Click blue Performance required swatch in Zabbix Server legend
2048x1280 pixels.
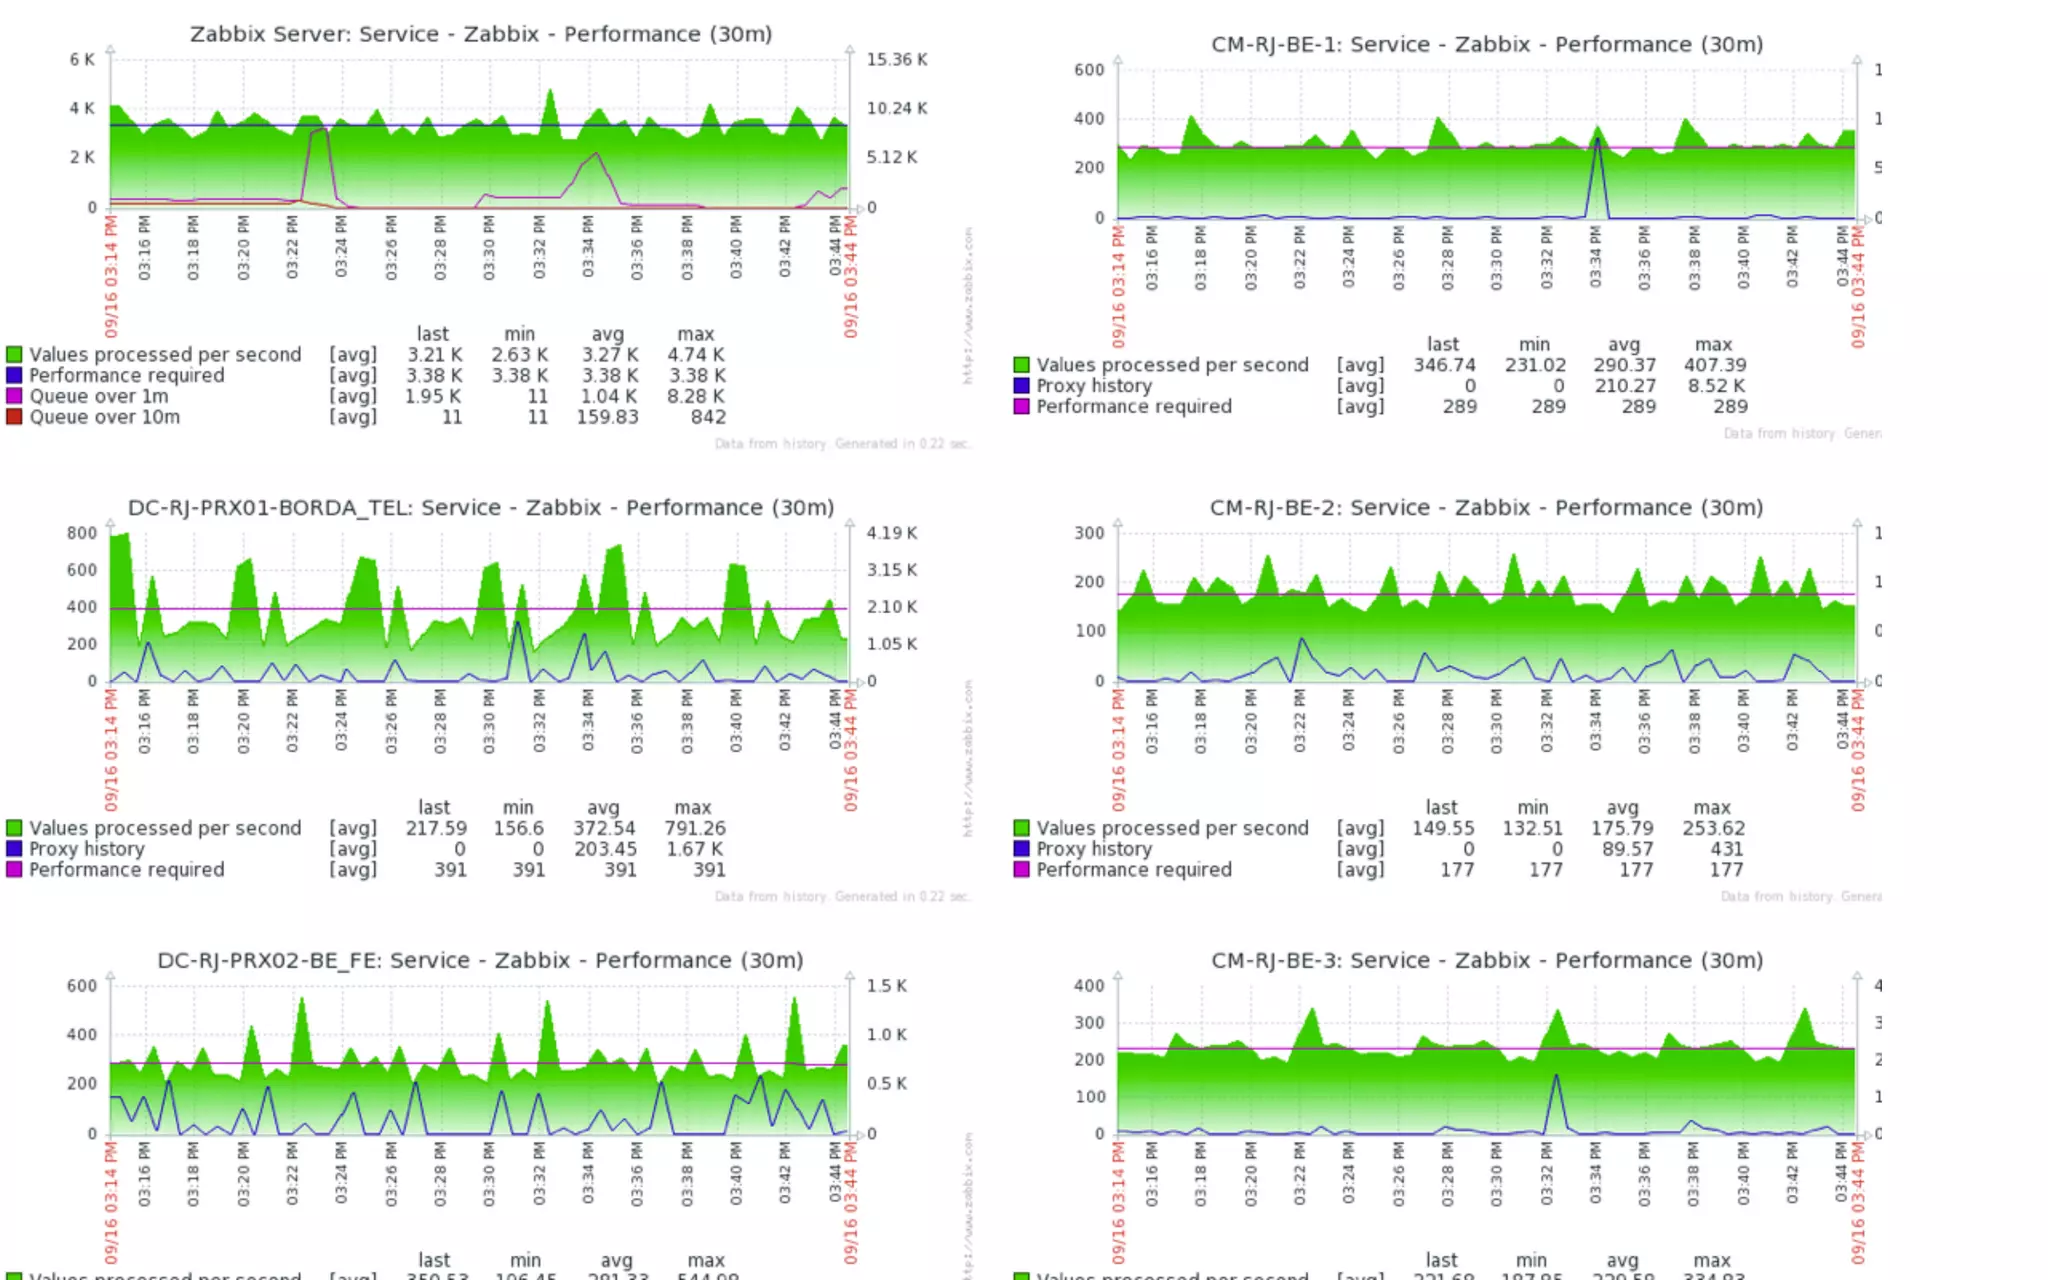(14, 375)
